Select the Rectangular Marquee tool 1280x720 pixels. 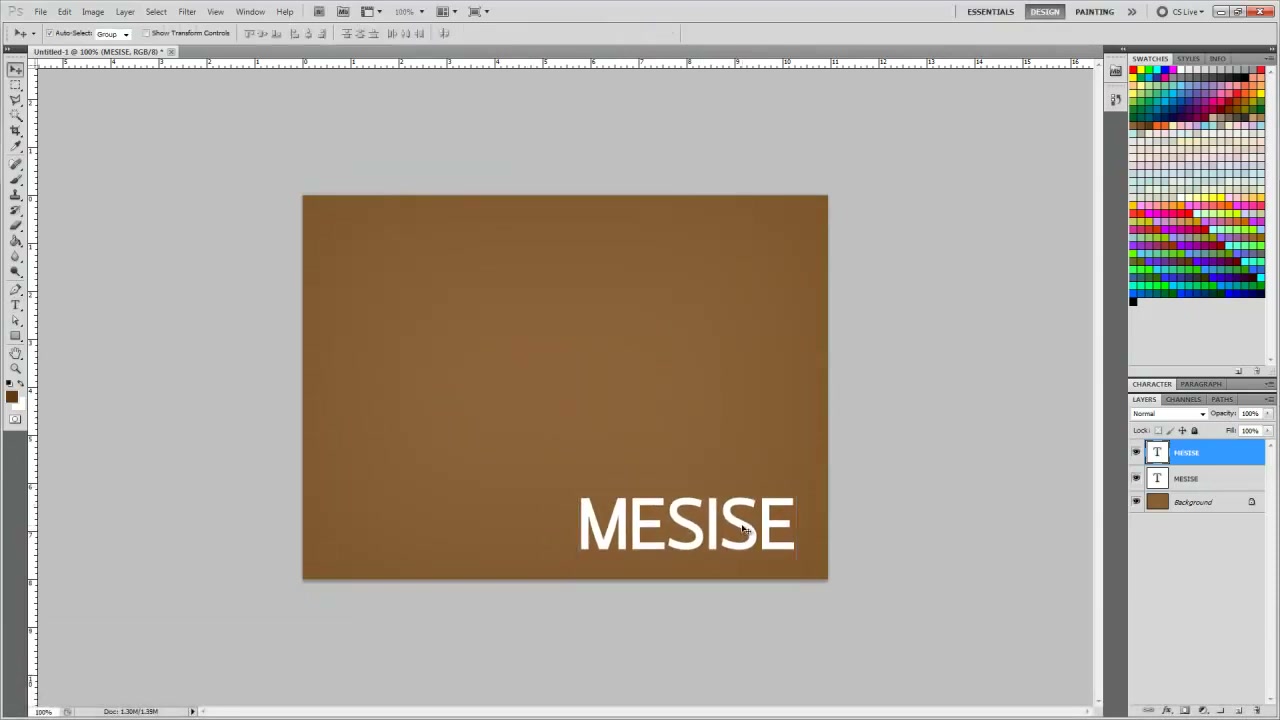[x=16, y=85]
